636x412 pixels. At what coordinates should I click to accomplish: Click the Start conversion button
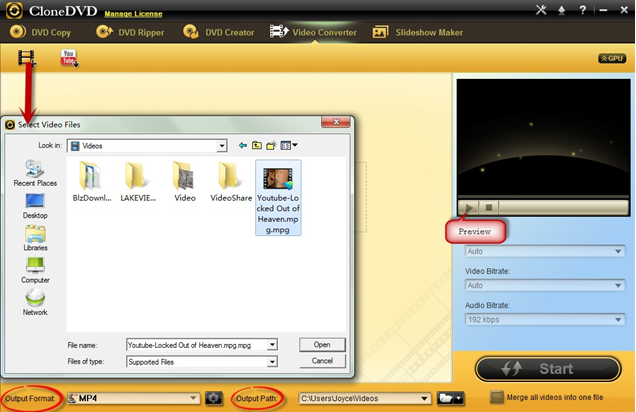tap(548, 369)
